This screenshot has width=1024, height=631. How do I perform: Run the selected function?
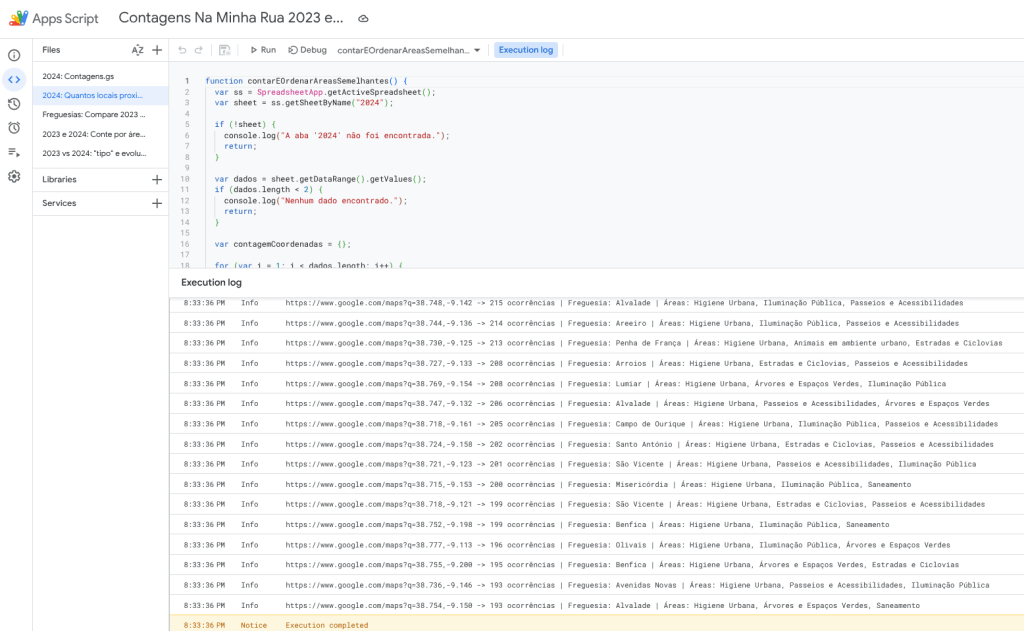[x=263, y=50]
